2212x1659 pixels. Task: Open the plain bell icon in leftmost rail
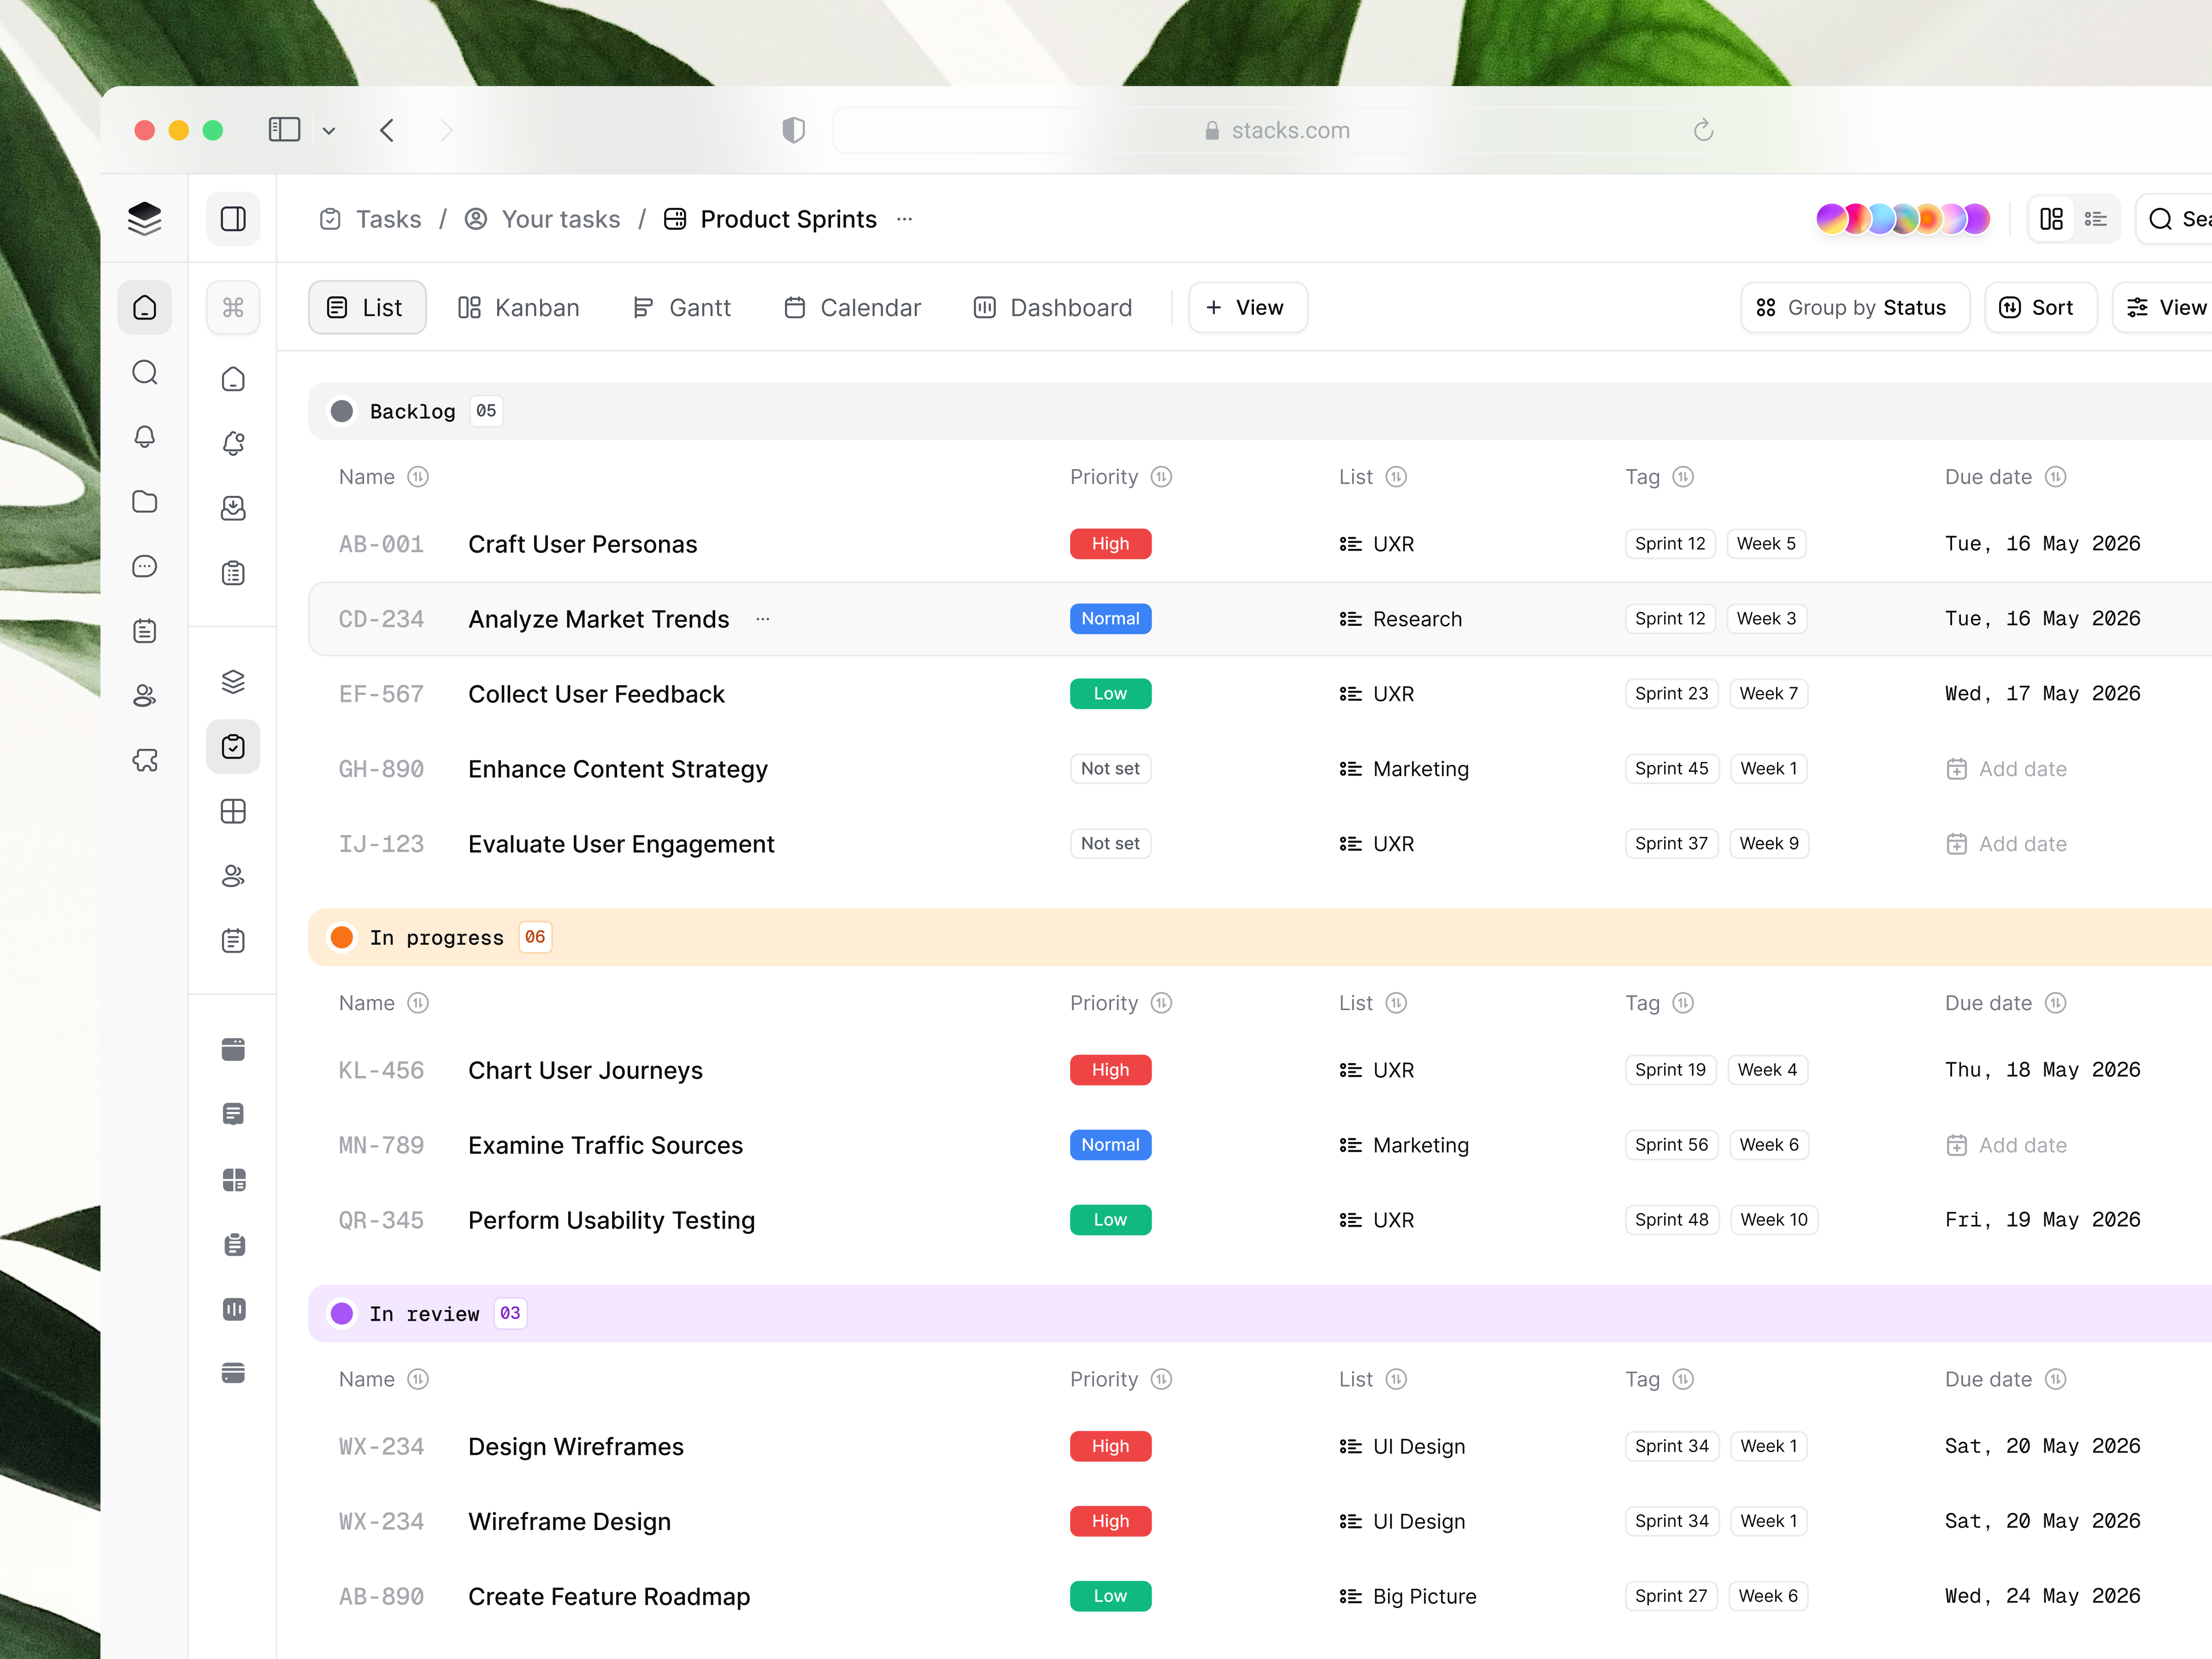[145, 437]
